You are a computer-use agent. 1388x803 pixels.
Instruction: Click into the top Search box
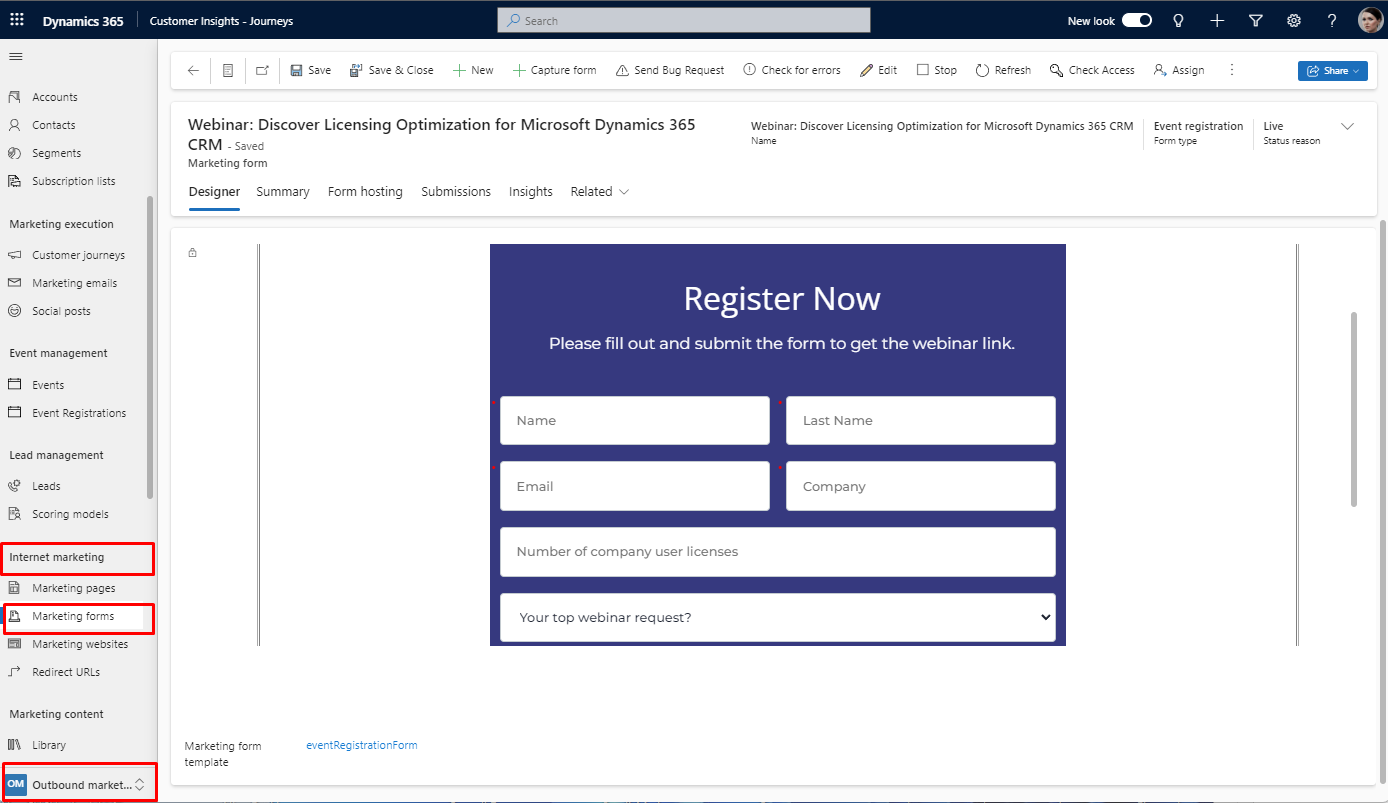pos(684,20)
